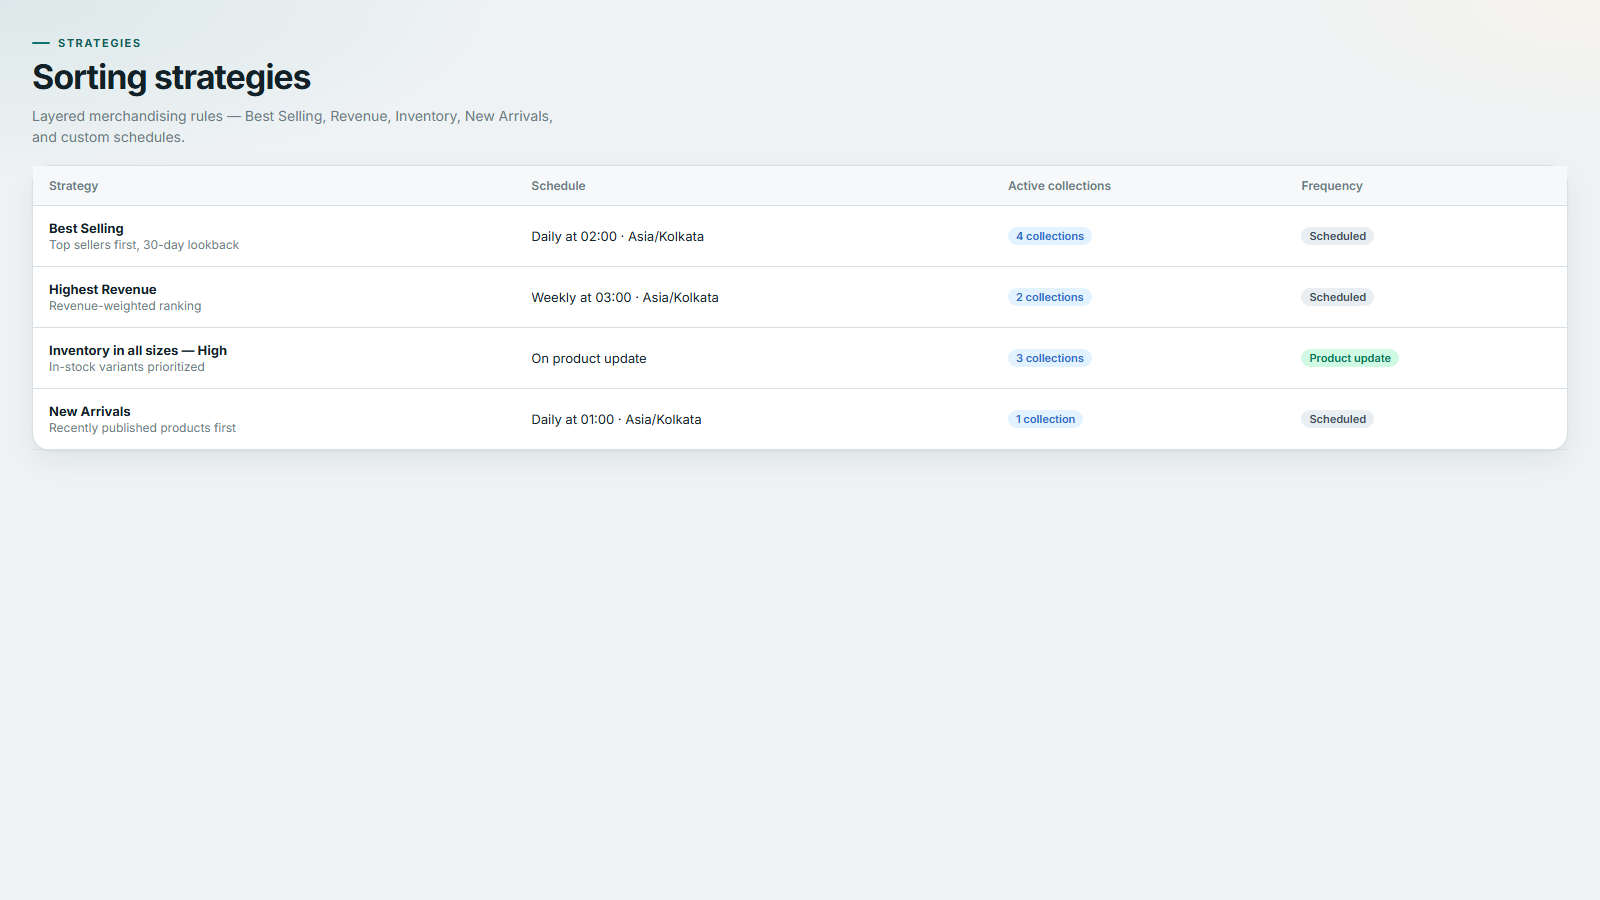Screen dimensions: 1600x900
Task: Click the Sorting strategies page heading
Action: click(171, 78)
